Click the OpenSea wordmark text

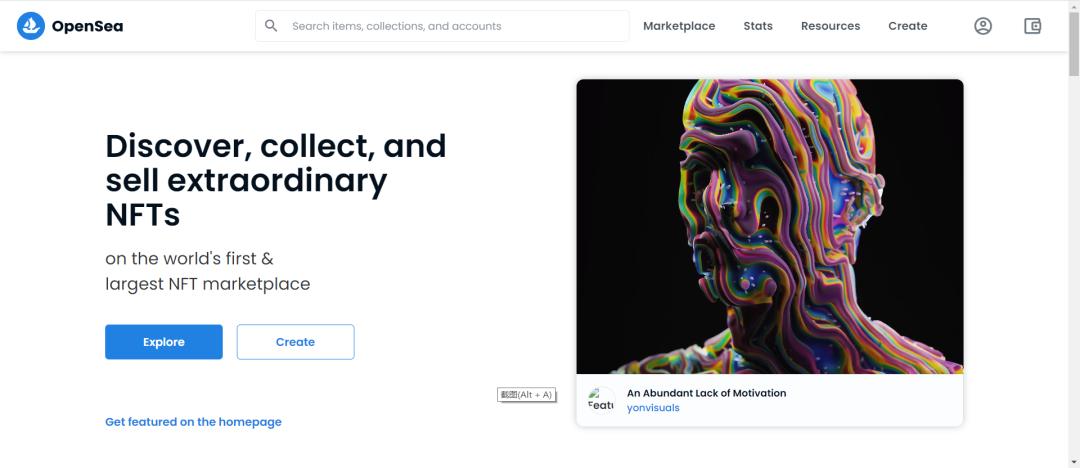87,26
